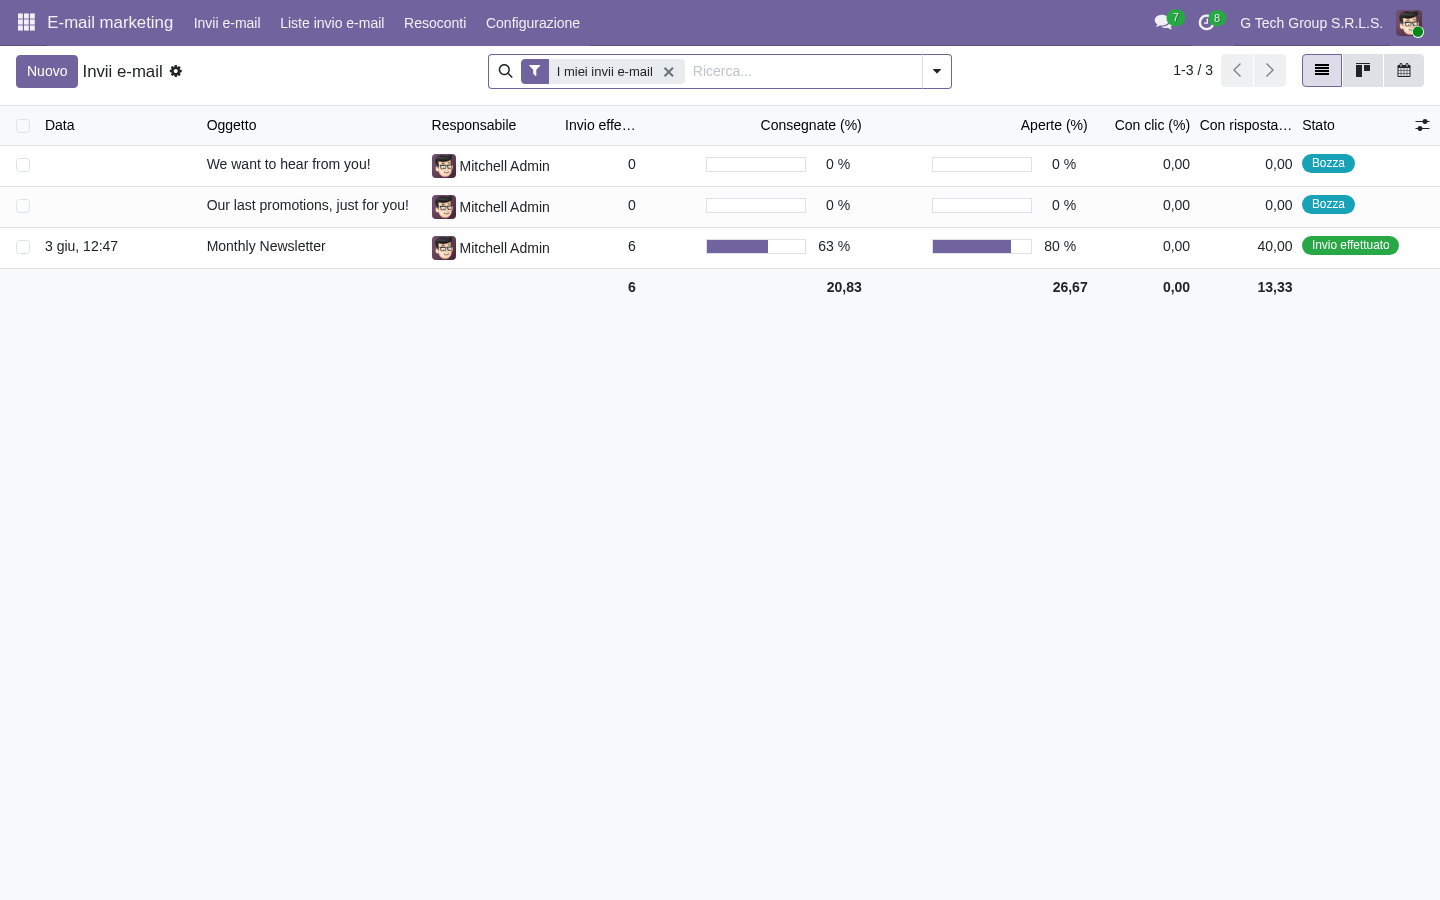The height and width of the screenshot is (900, 1440).
Task: Click the search magnifier icon
Action: (x=505, y=71)
